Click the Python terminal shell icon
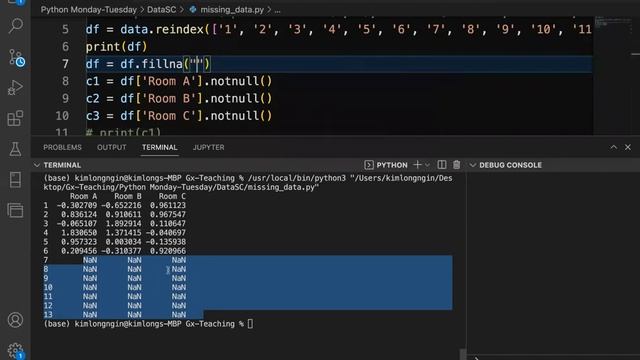Screen dimensions: 640x360 (369, 165)
